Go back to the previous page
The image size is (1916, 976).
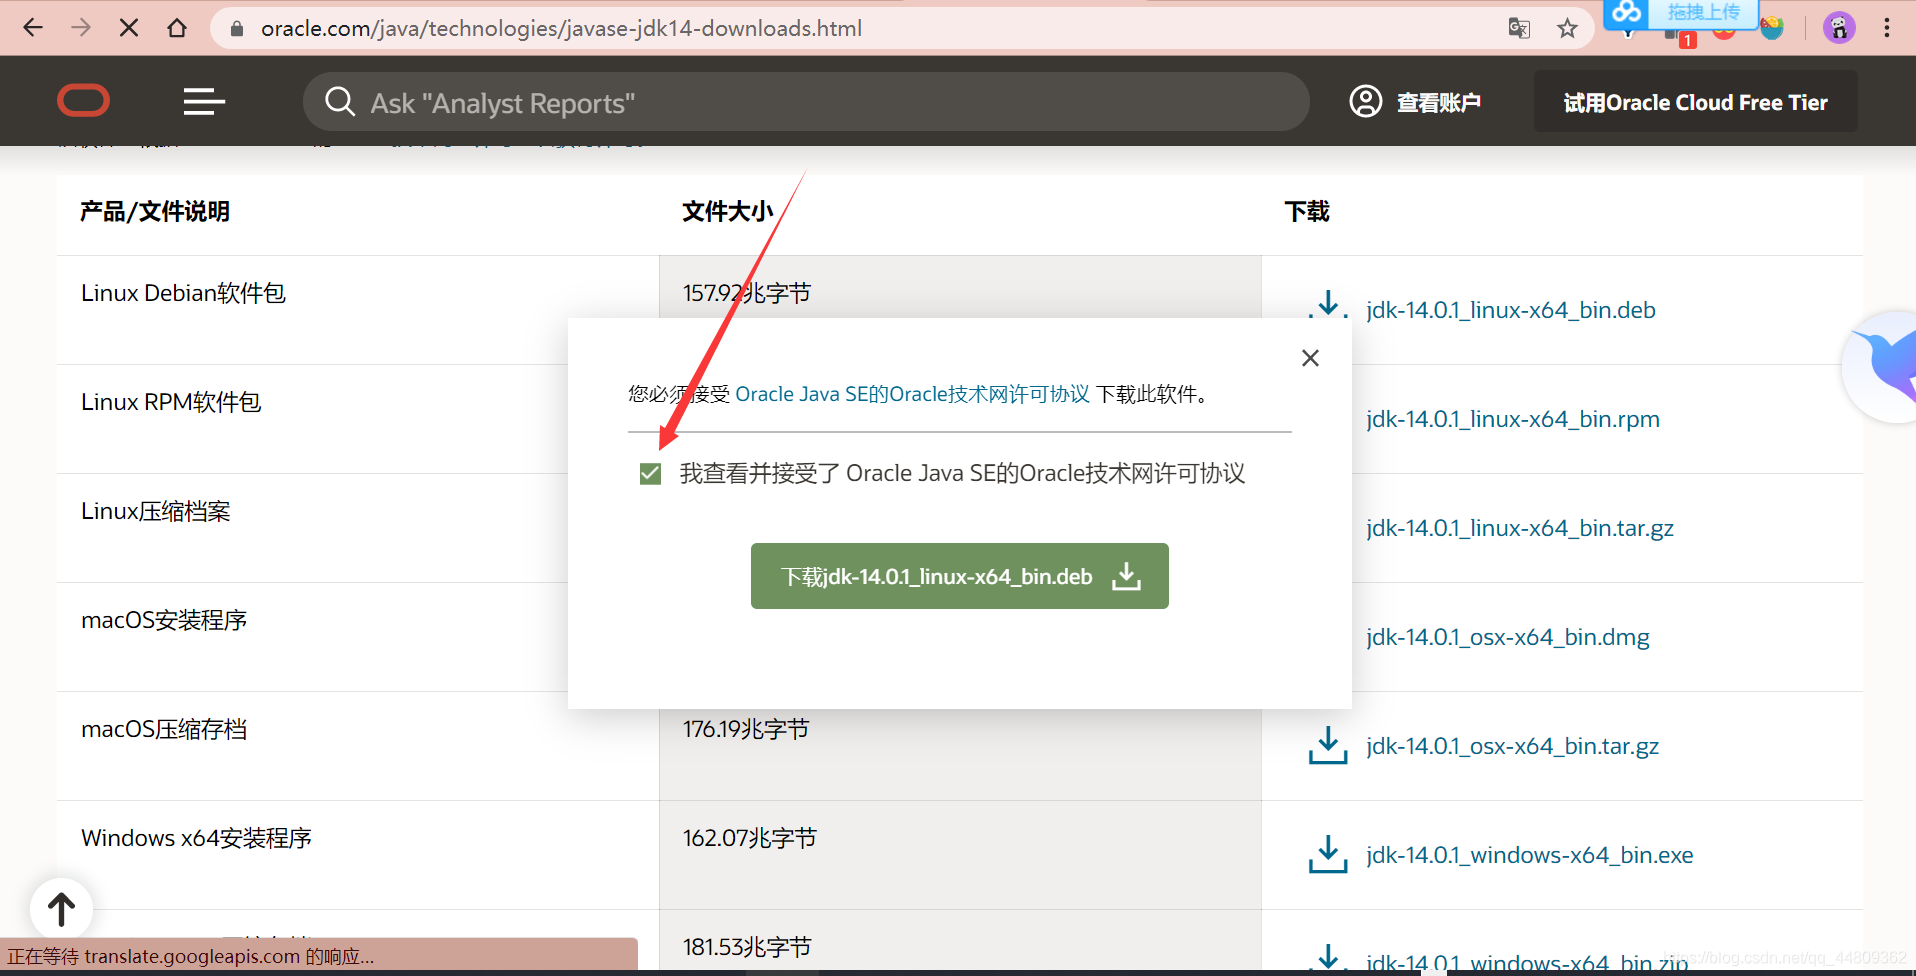(33, 28)
